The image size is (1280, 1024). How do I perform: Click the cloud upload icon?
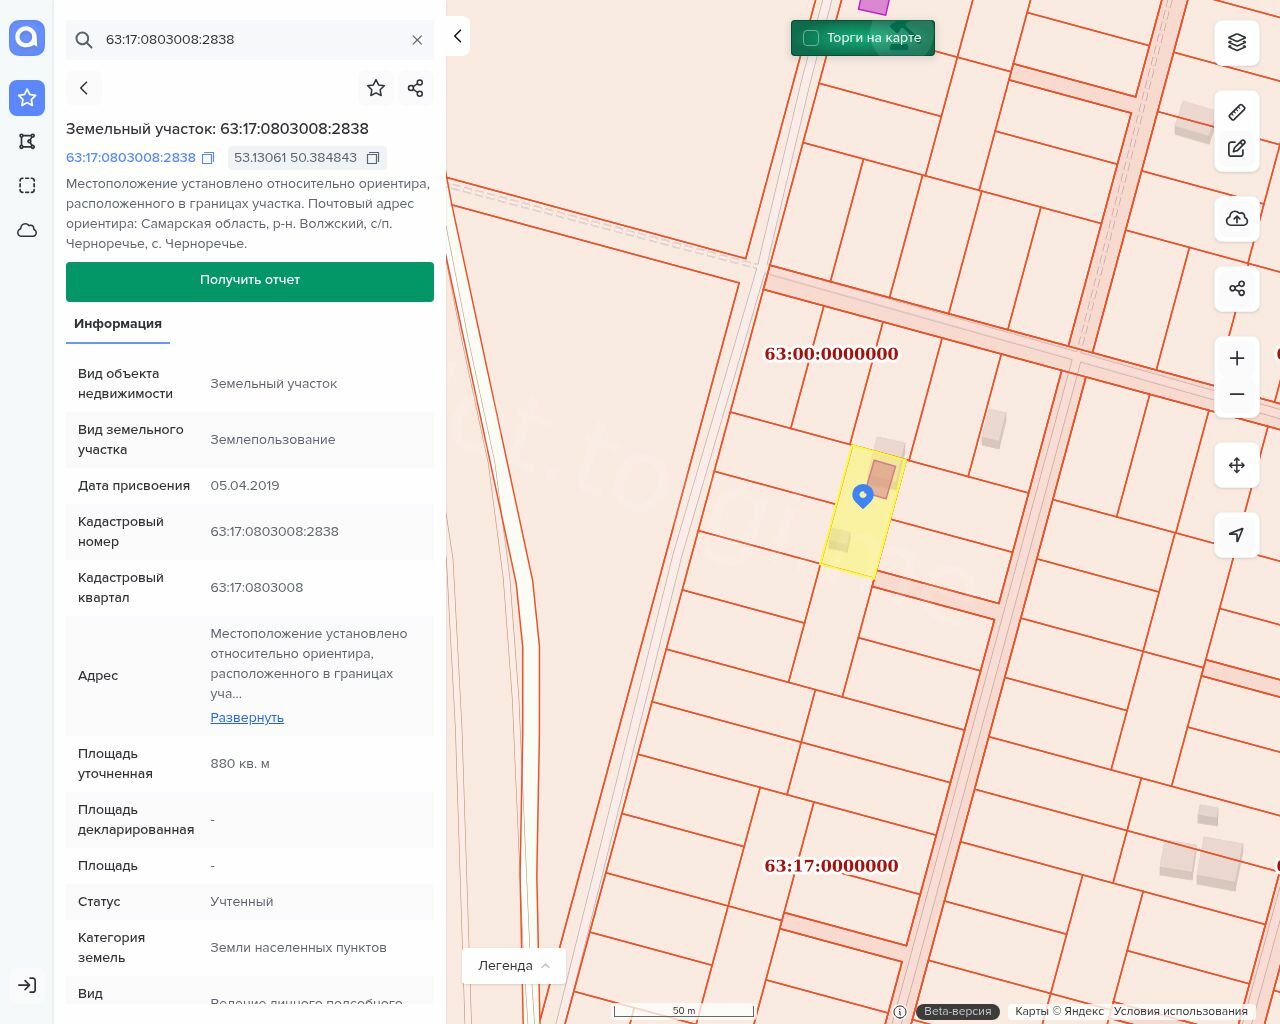point(1237,219)
